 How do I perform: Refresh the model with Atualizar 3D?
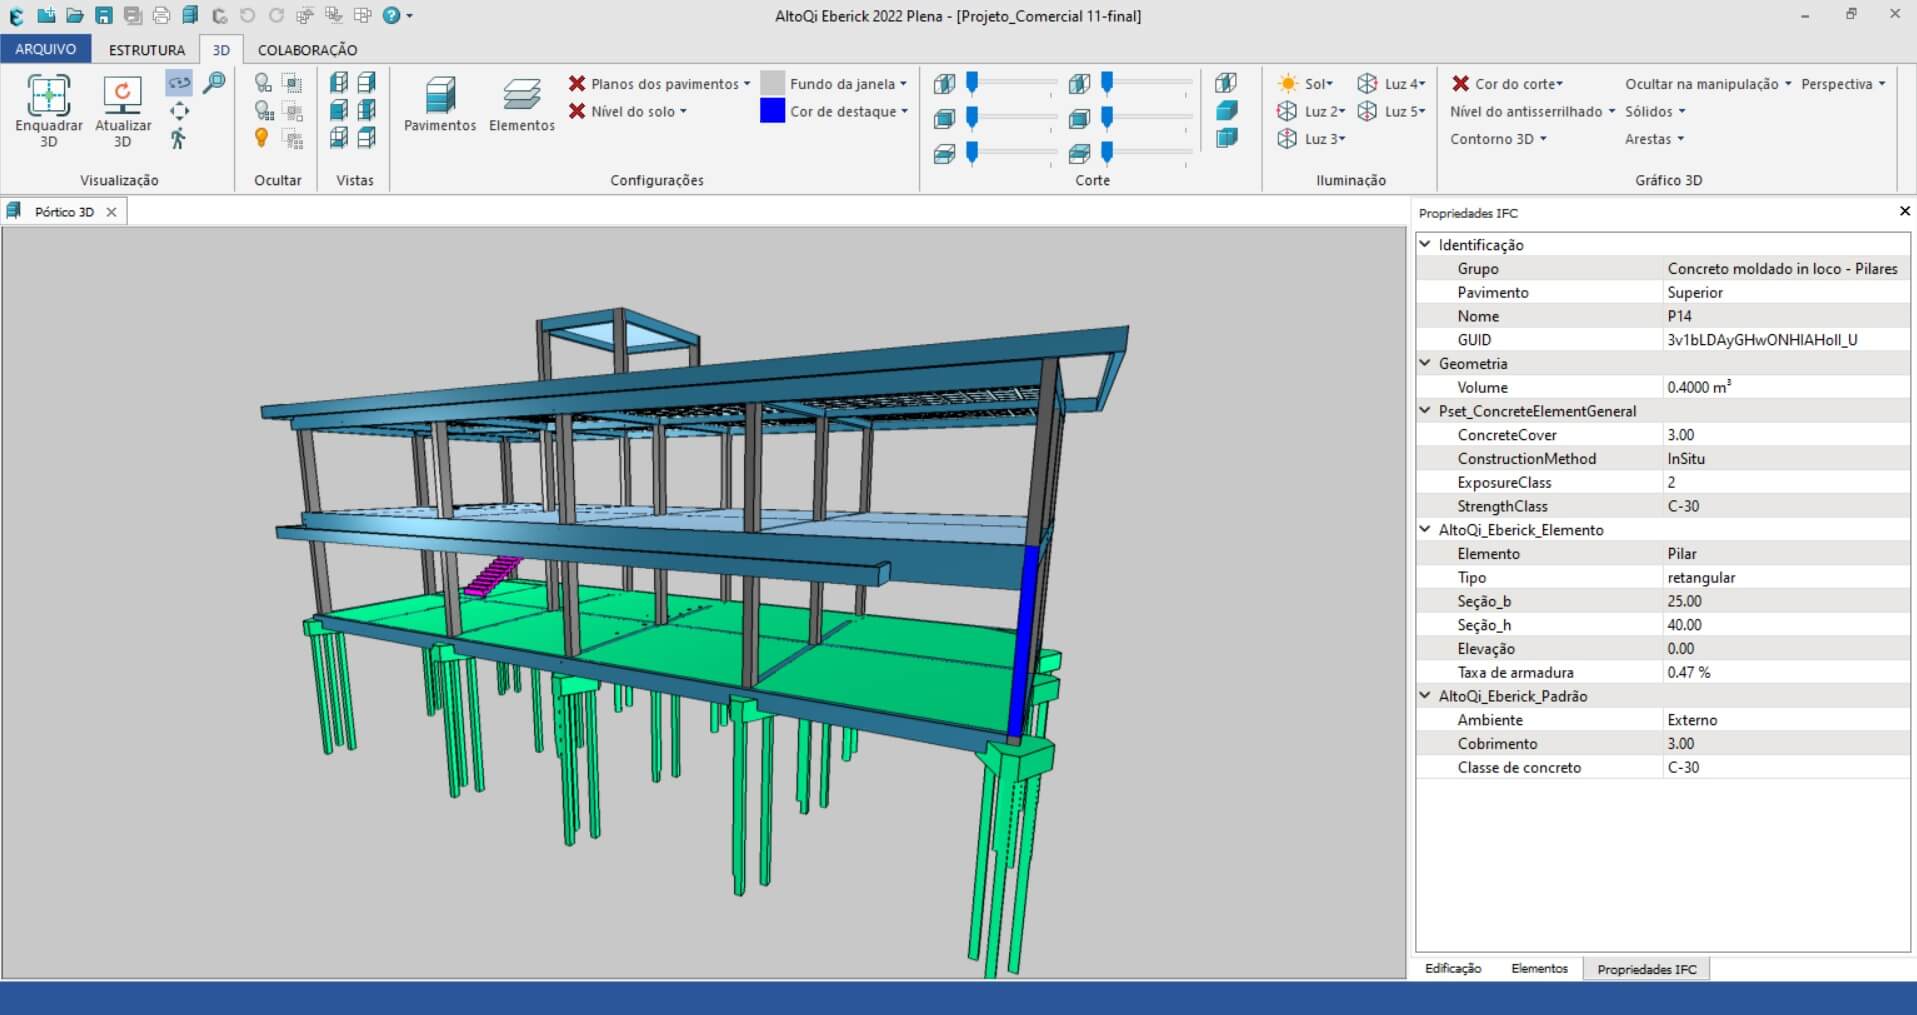tap(122, 97)
